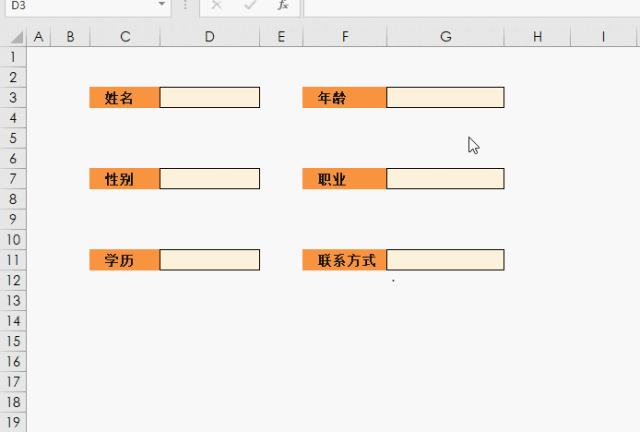This screenshot has height=432, width=640.
Task: Select the input cell next to 联系方式
Action: pyautogui.click(x=445, y=260)
